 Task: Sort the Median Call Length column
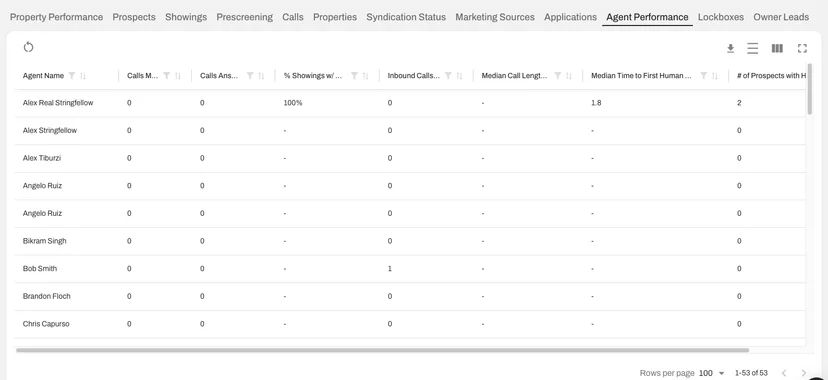click(569, 76)
